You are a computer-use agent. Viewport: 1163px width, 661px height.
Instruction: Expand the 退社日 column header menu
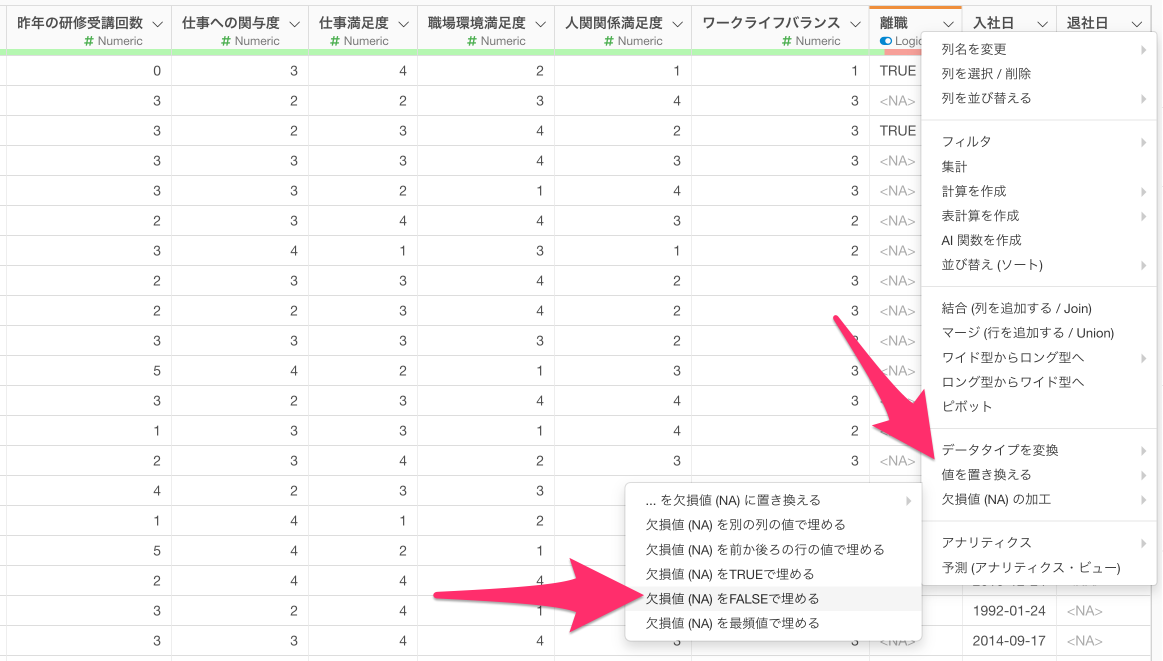1137,23
